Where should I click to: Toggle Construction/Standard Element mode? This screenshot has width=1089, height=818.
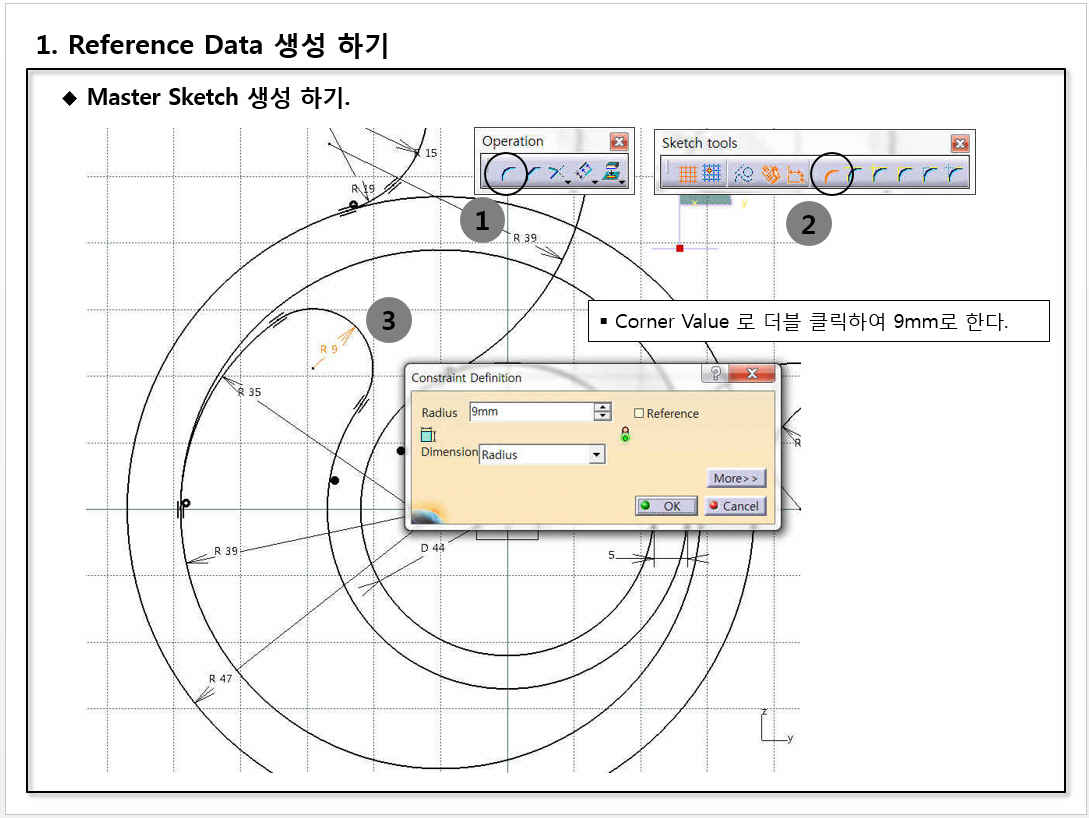click(x=742, y=175)
